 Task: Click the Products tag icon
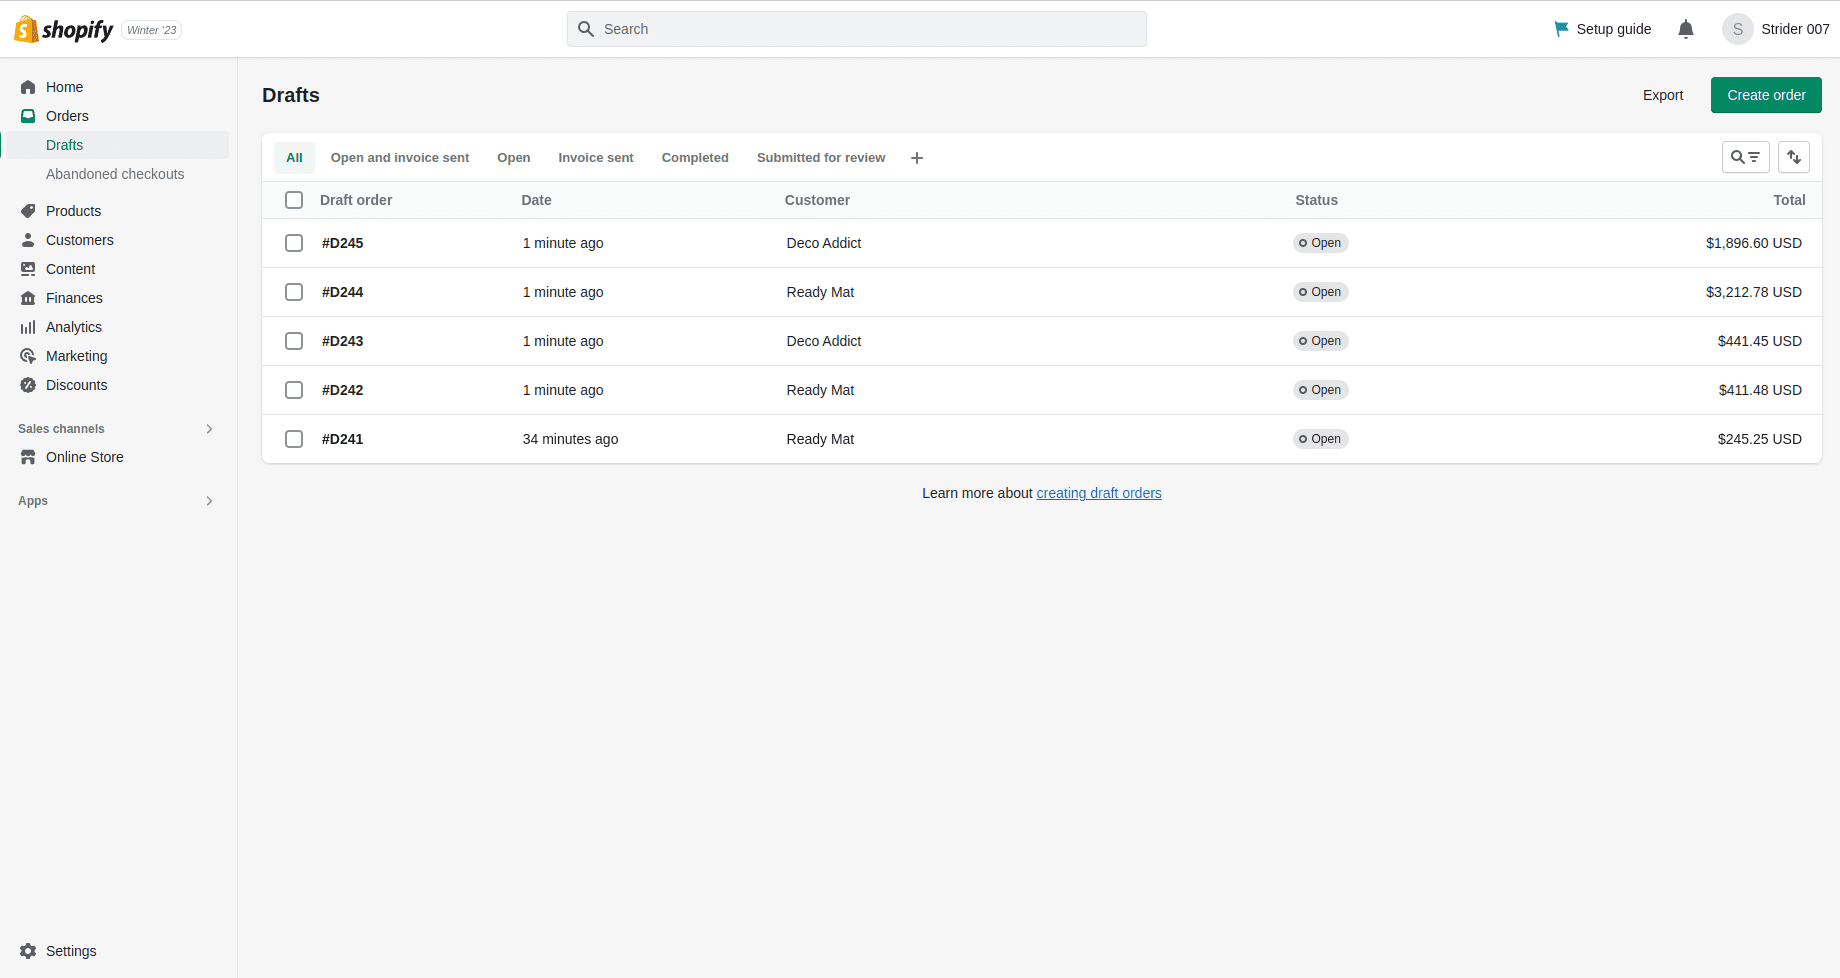tap(28, 211)
